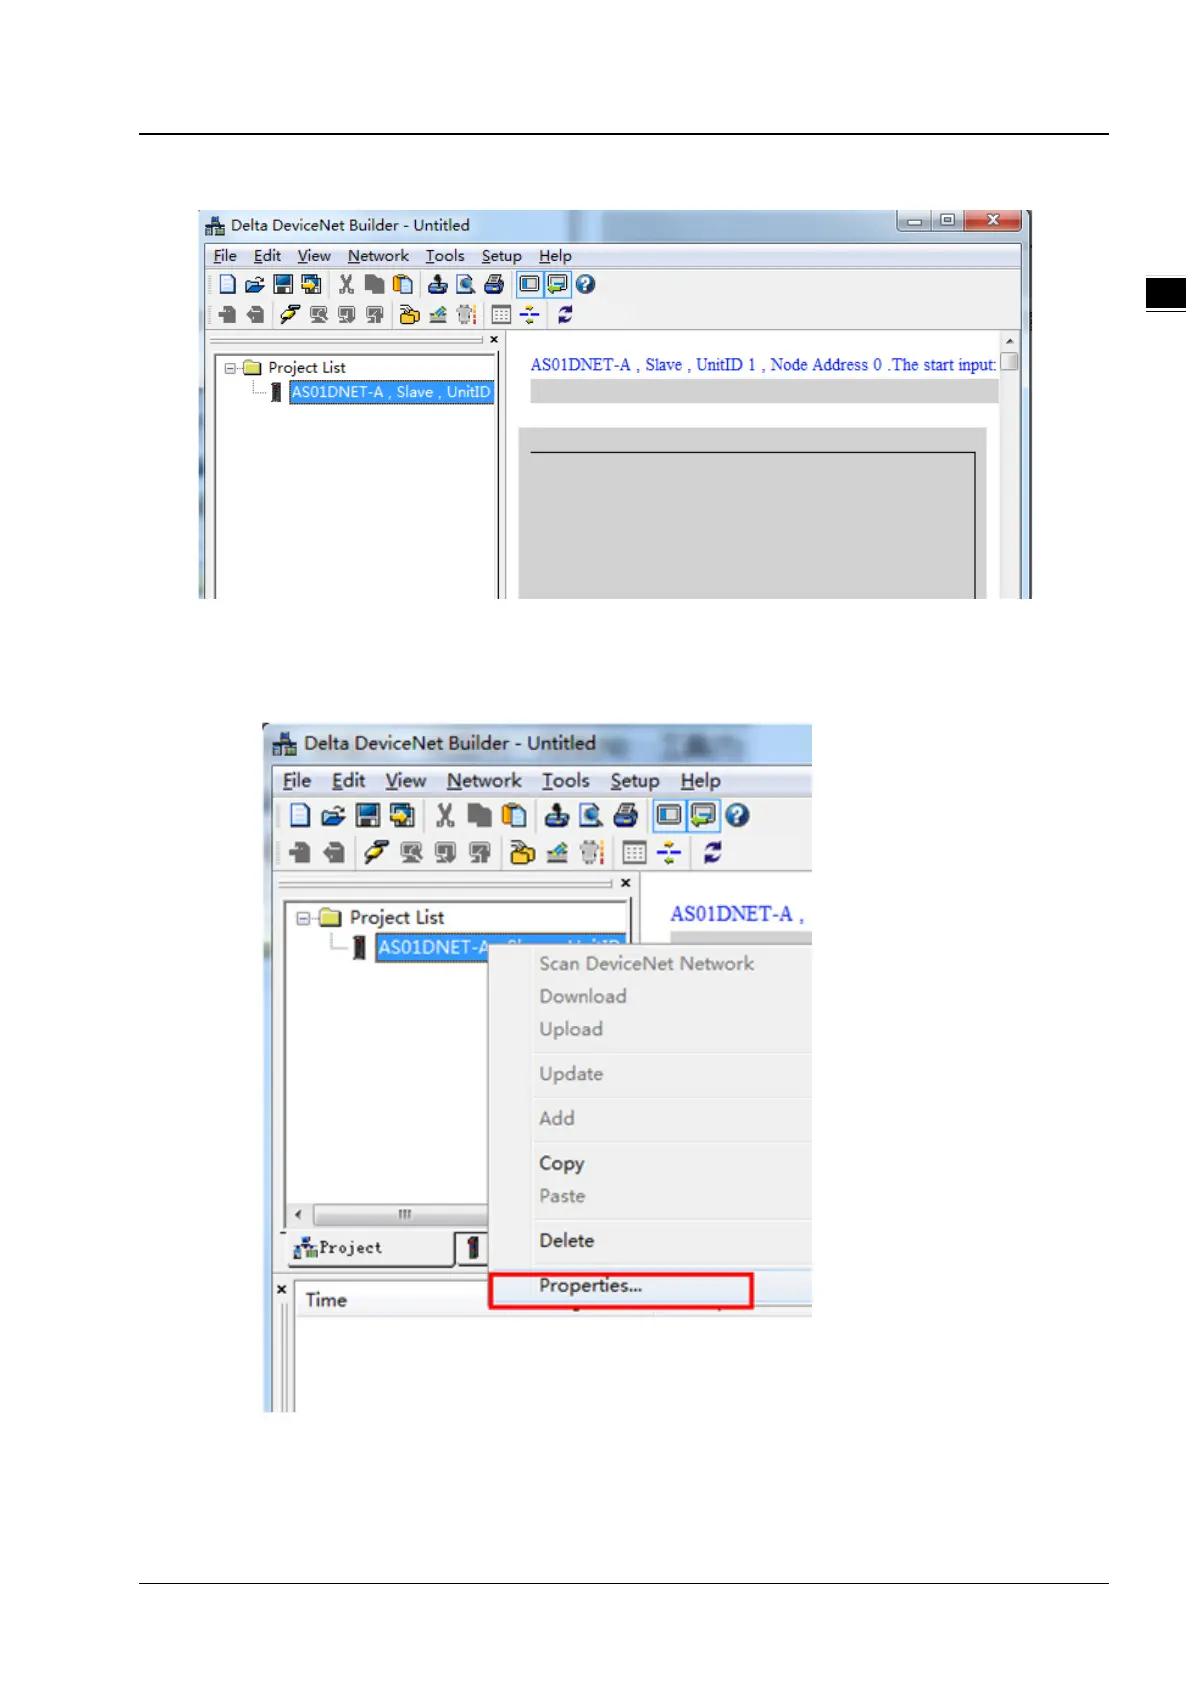The image size is (1191, 1684).
Task: Close project panel X in lower window
Action: pos(626,883)
